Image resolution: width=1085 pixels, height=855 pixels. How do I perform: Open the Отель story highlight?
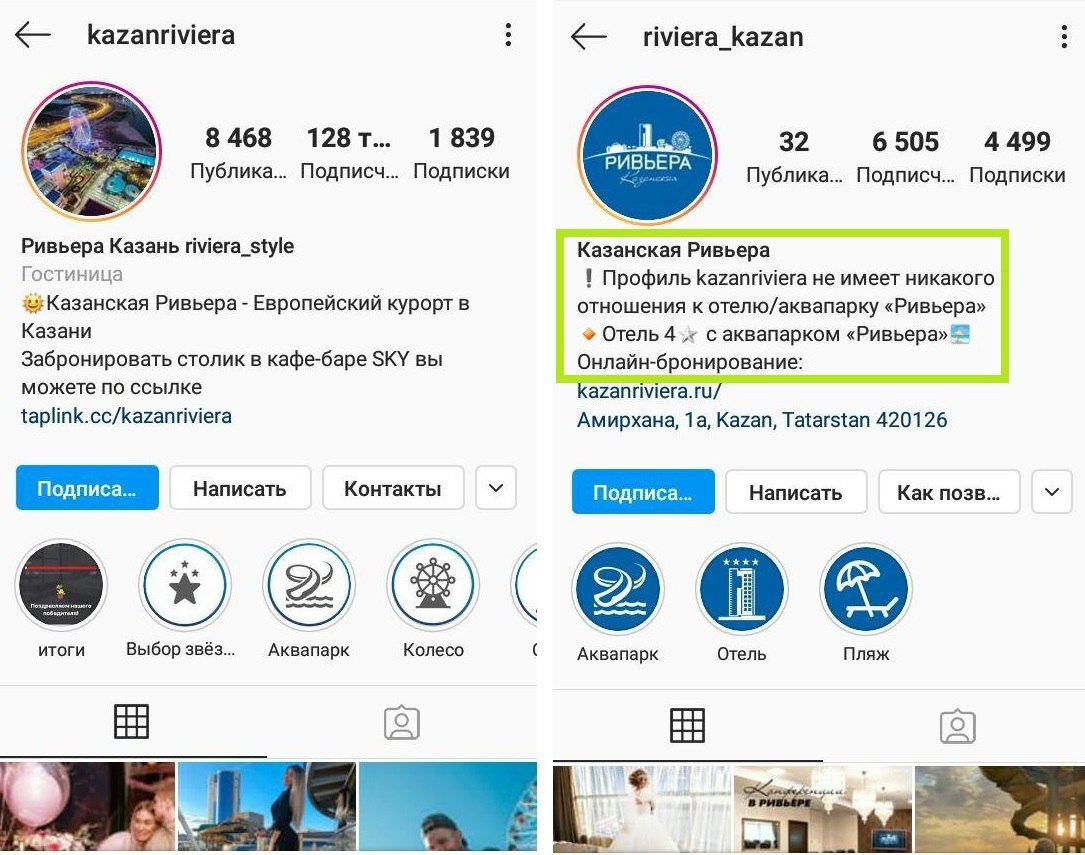(x=742, y=589)
